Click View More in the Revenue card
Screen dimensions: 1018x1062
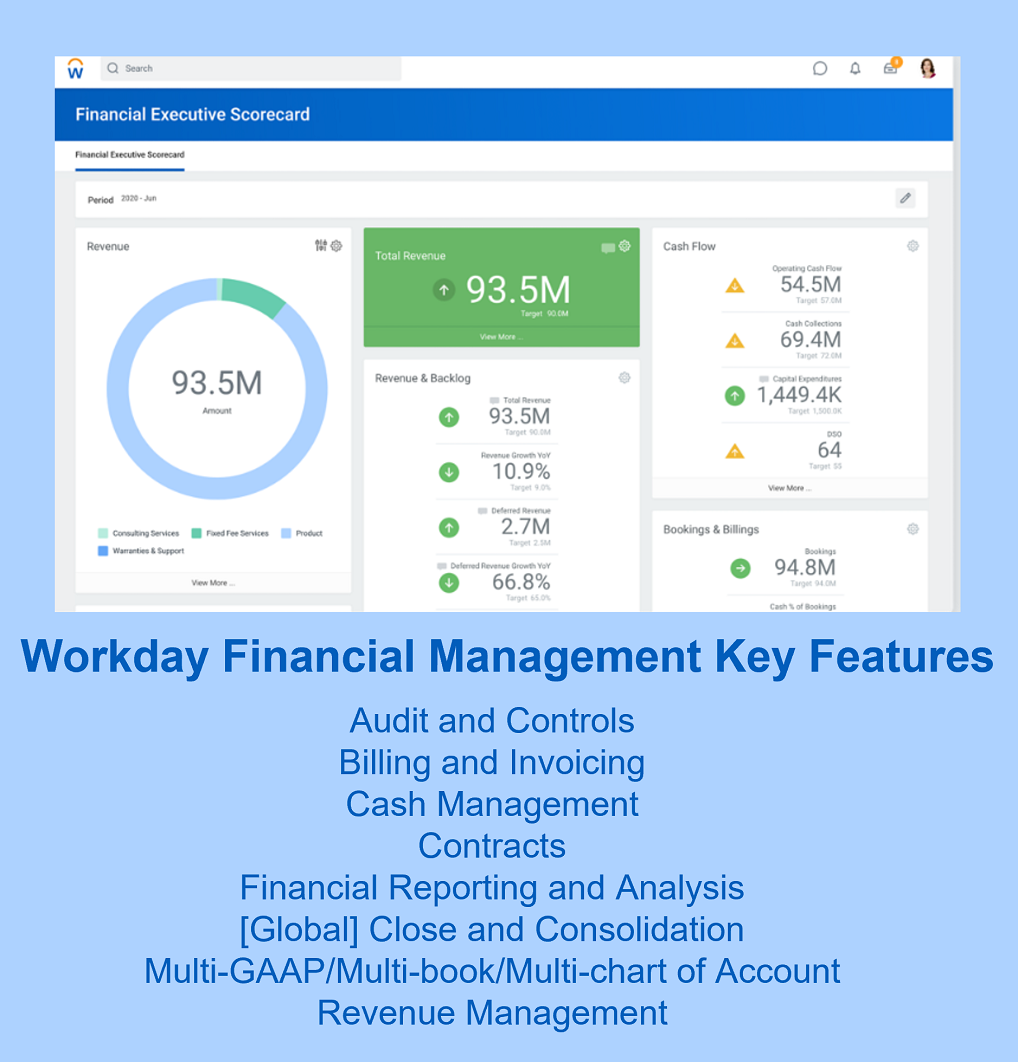tap(213, 583)
